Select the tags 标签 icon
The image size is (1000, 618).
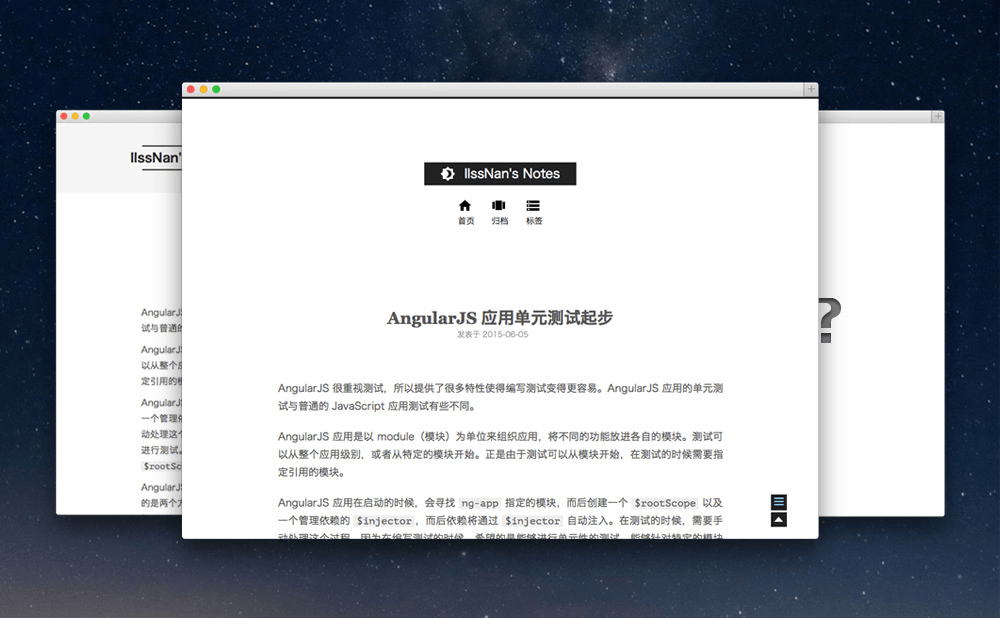click(x=533, y=206)
